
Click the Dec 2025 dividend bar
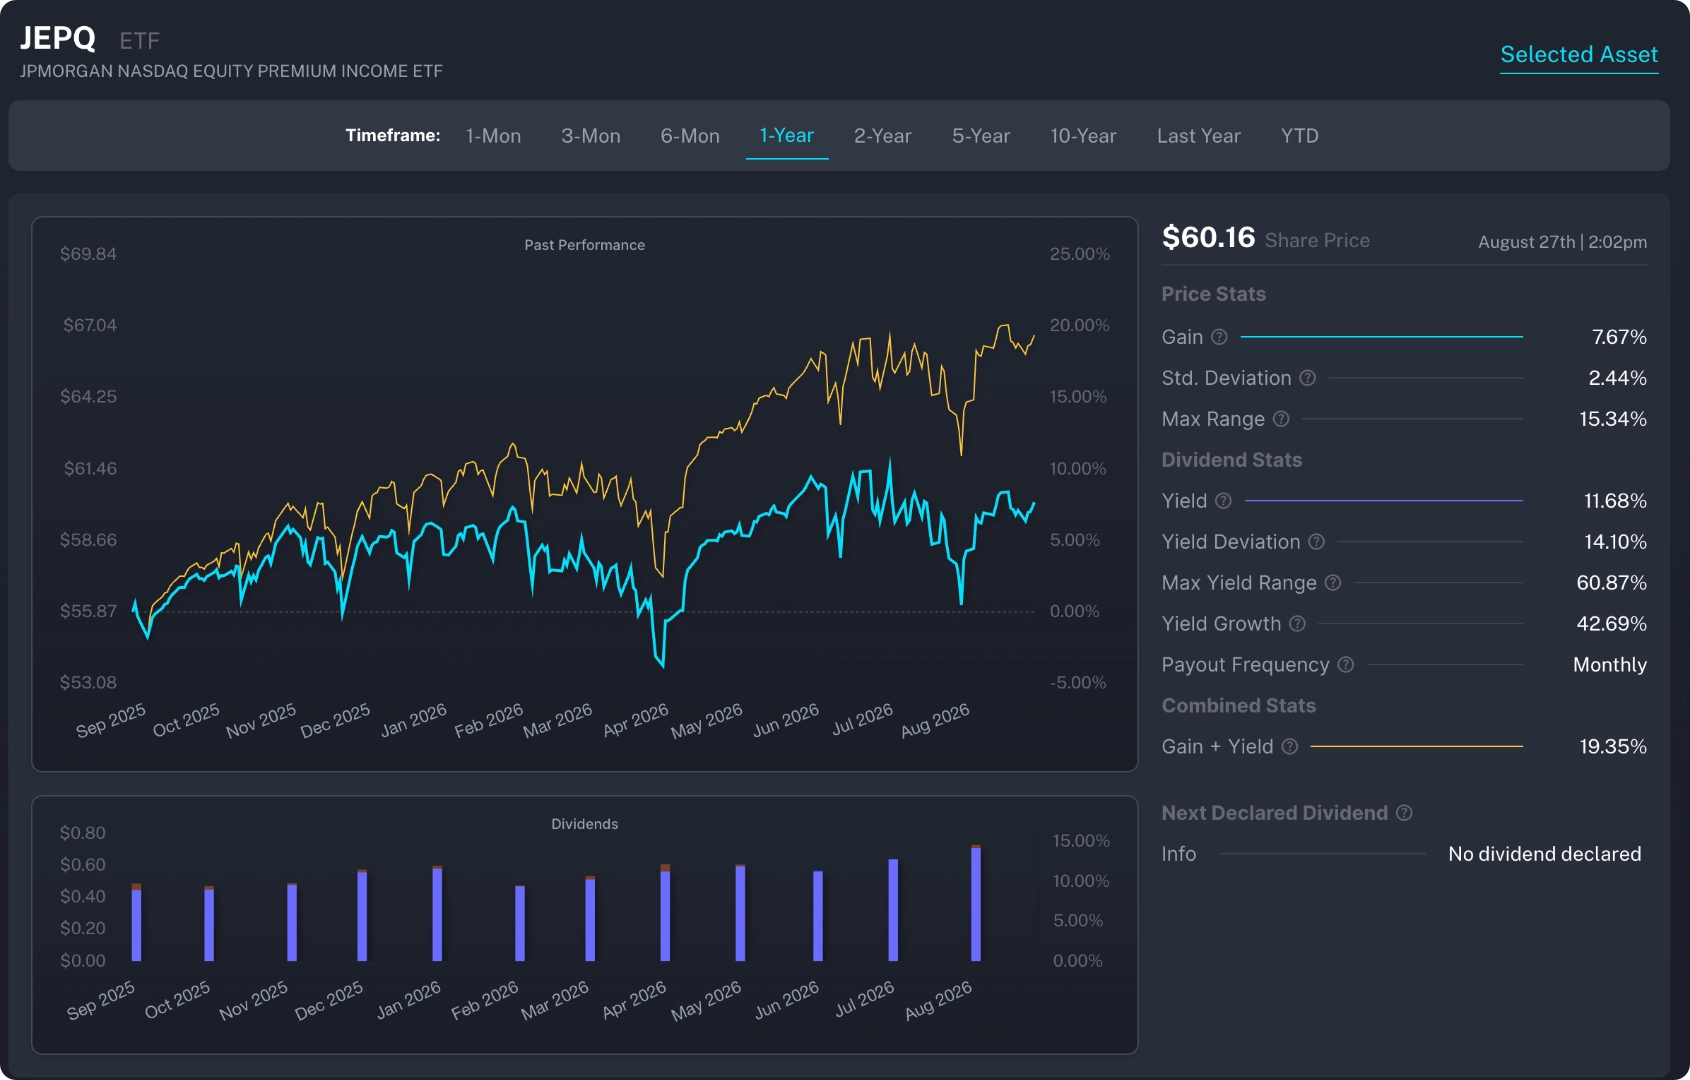362,915
